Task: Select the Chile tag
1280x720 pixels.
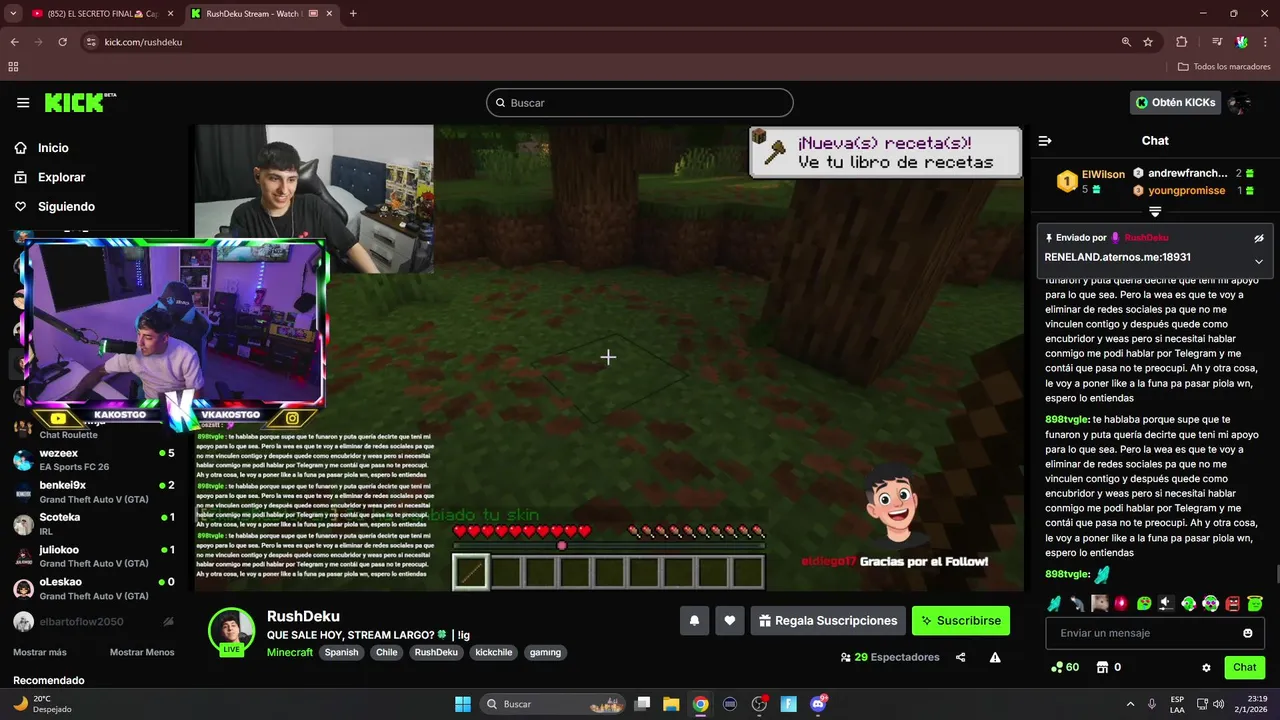Action: point(387,652)
